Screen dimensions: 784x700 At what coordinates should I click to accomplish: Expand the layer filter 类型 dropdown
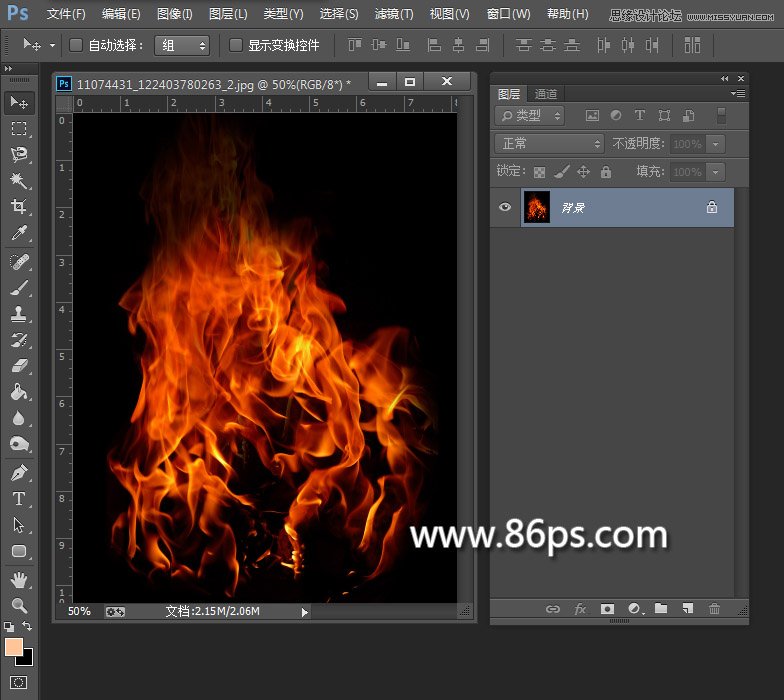[531, 116]
